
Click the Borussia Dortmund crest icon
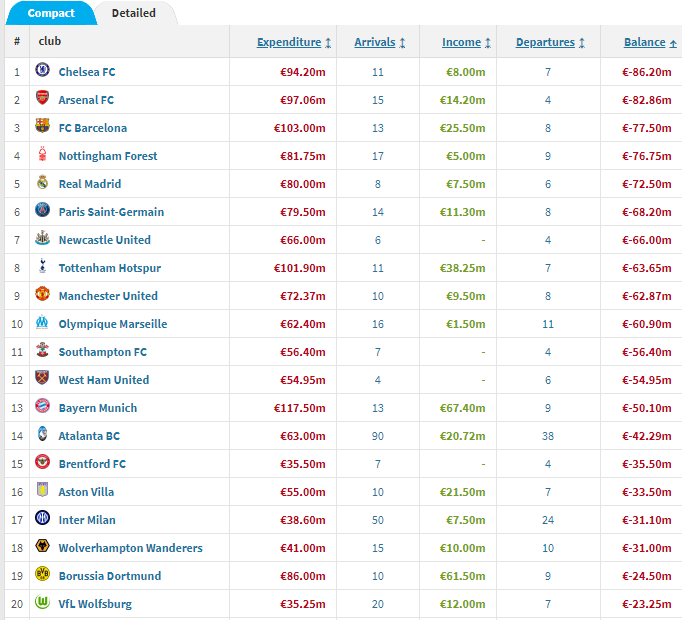42,576
